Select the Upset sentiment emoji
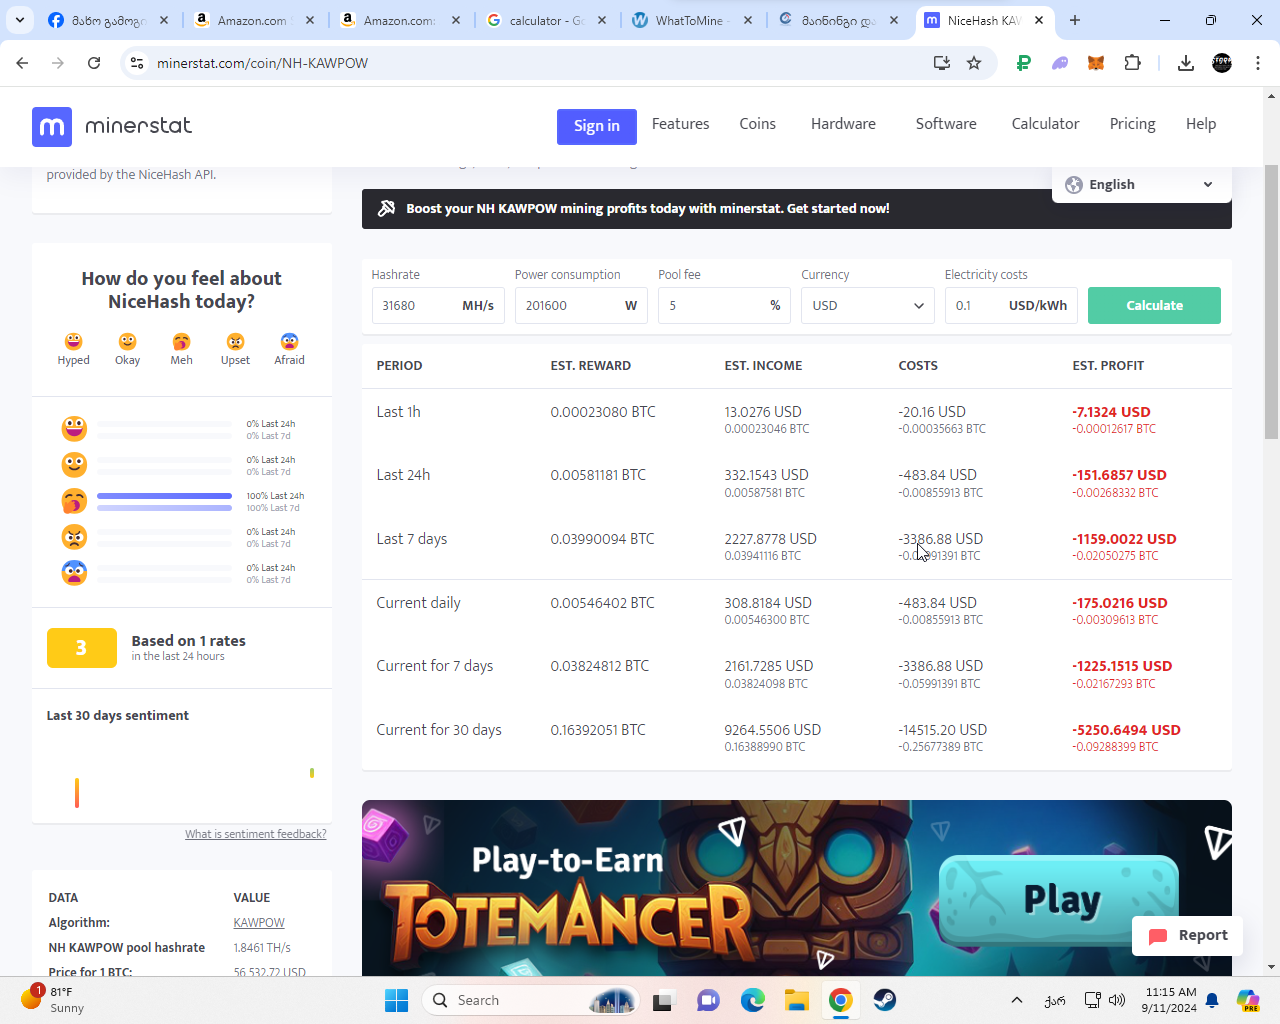 tap(235, 342)
